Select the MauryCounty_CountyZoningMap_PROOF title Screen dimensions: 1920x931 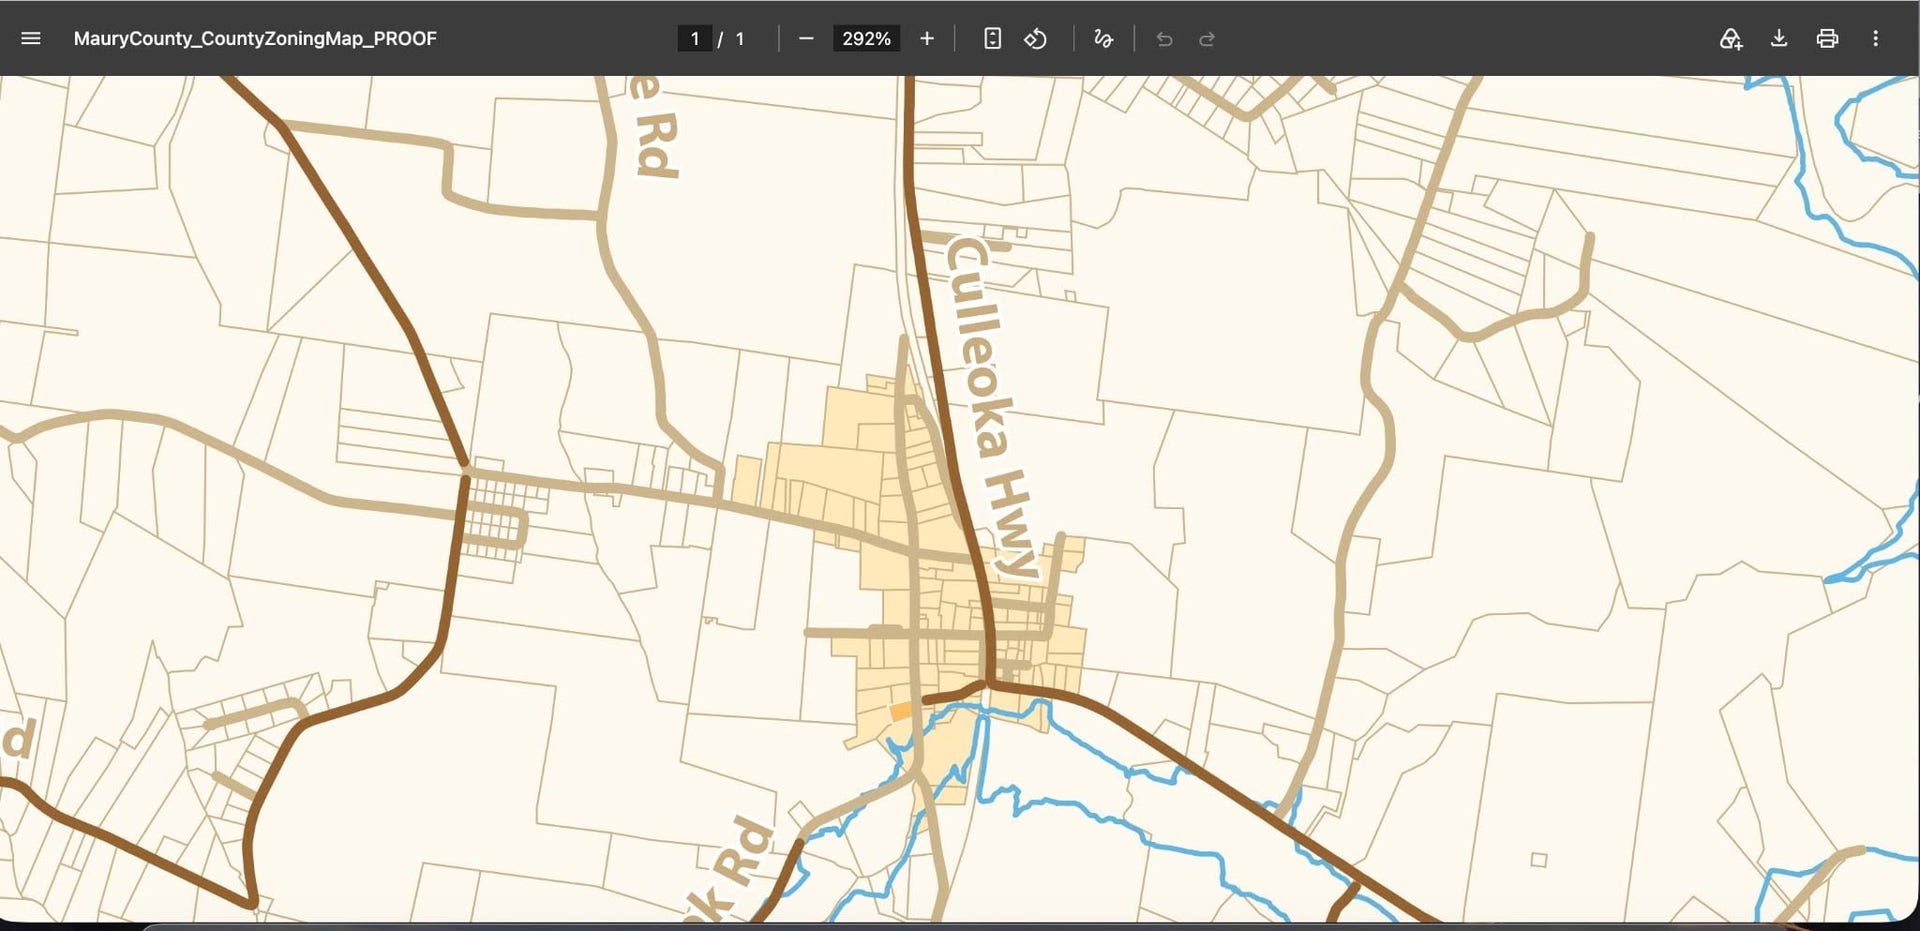click(x=255, y=38)
